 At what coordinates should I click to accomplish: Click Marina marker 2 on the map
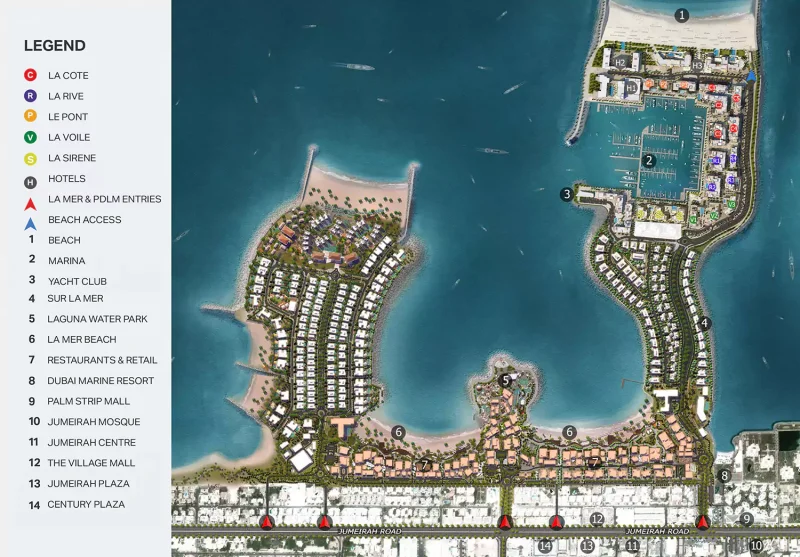click(x=649, y=160)
